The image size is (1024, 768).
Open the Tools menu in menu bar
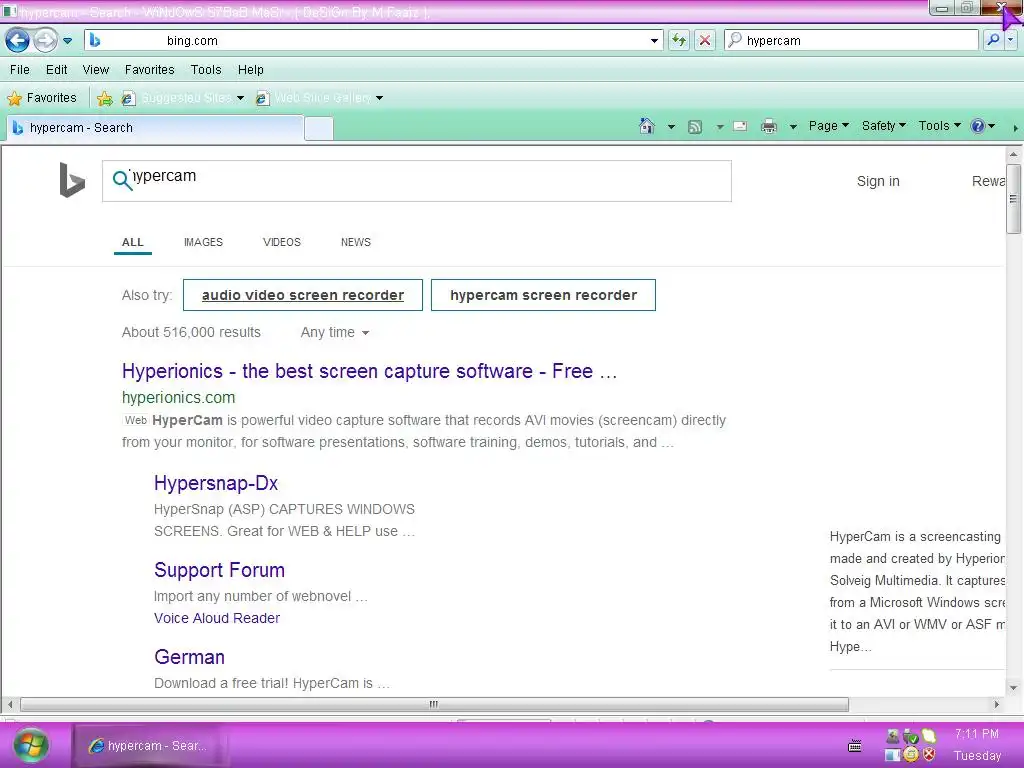pyautogui.click(x=206, y=69)
